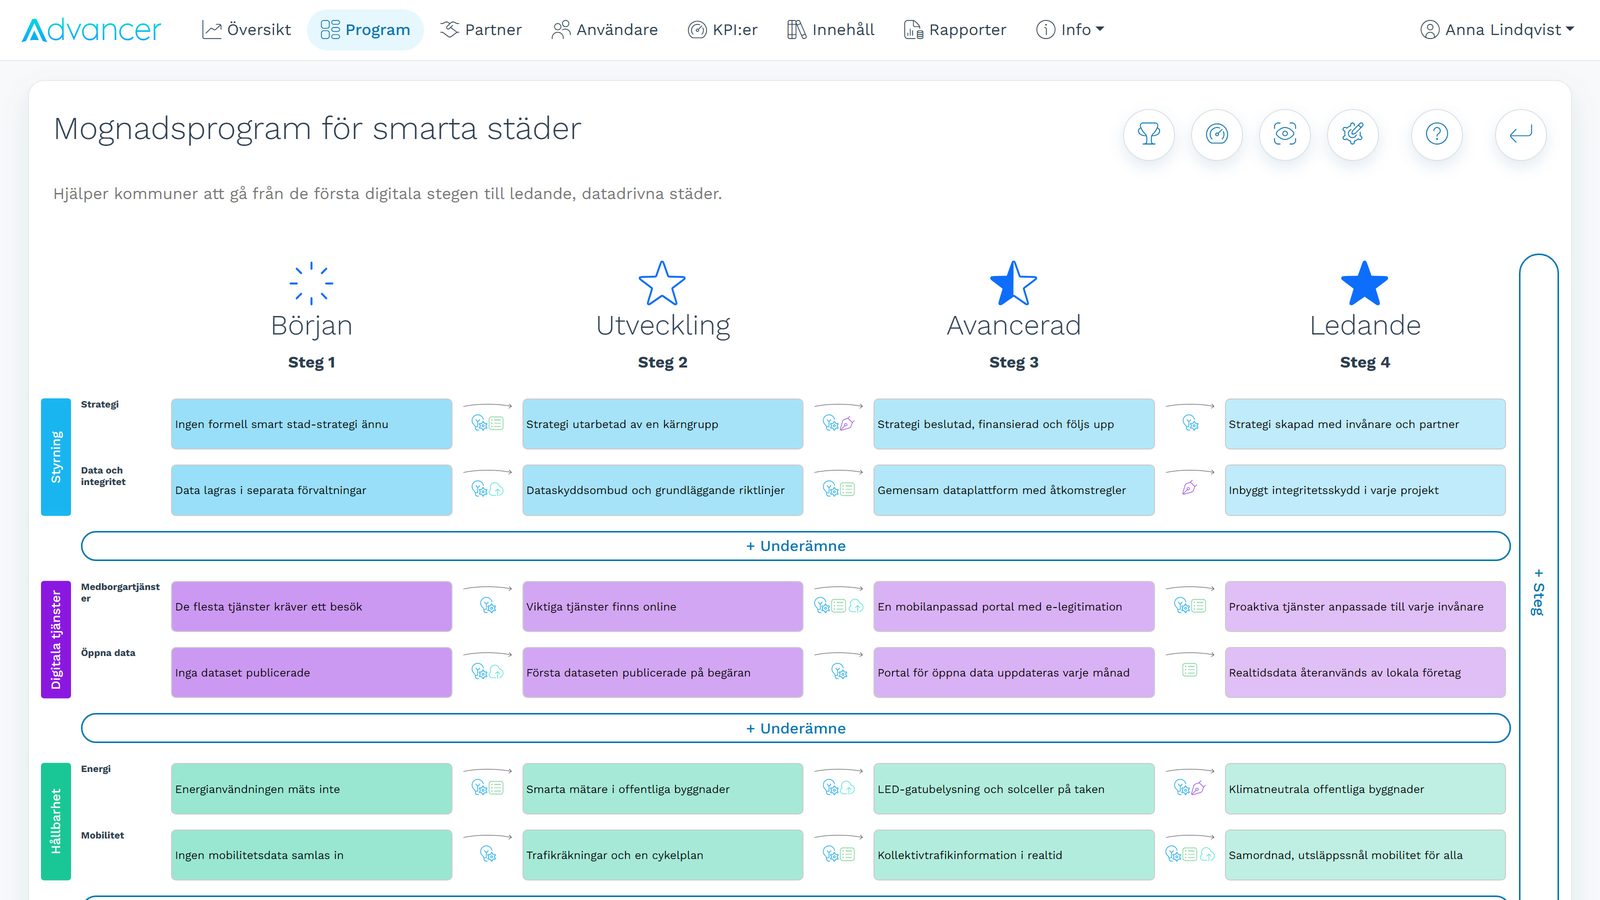Click the Utveckling outlined star icon
Screen dimensions: 1600x900
662,283
